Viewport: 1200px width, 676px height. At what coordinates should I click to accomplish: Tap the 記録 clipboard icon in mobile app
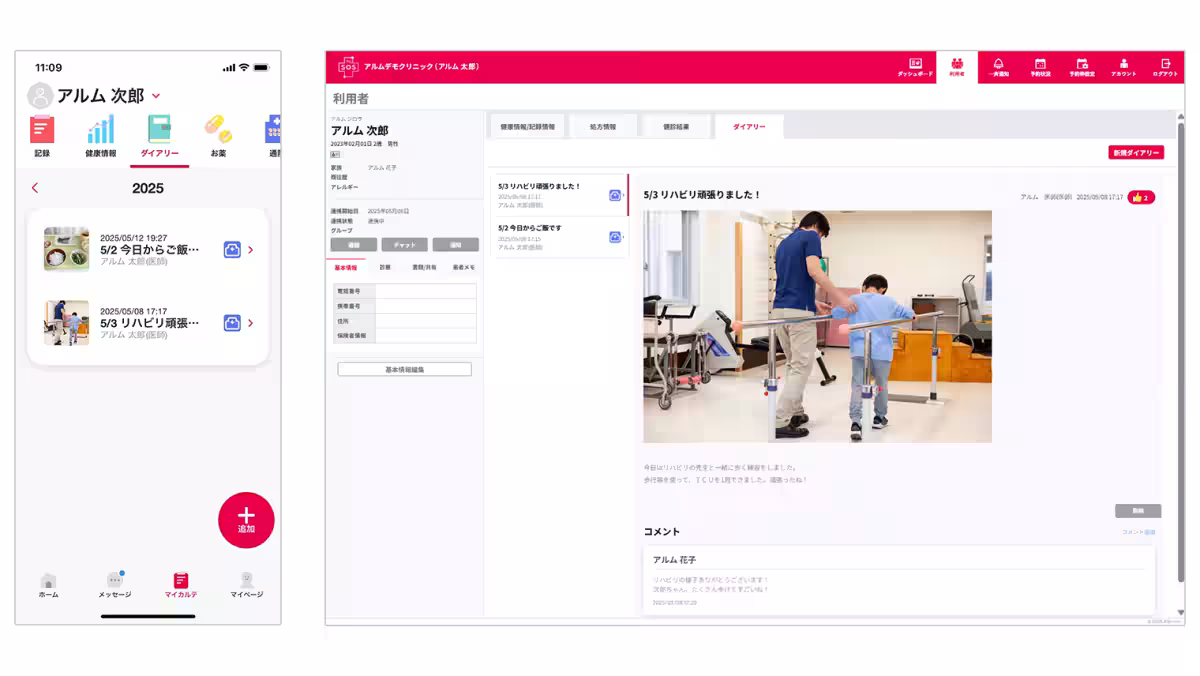(42, 130)
